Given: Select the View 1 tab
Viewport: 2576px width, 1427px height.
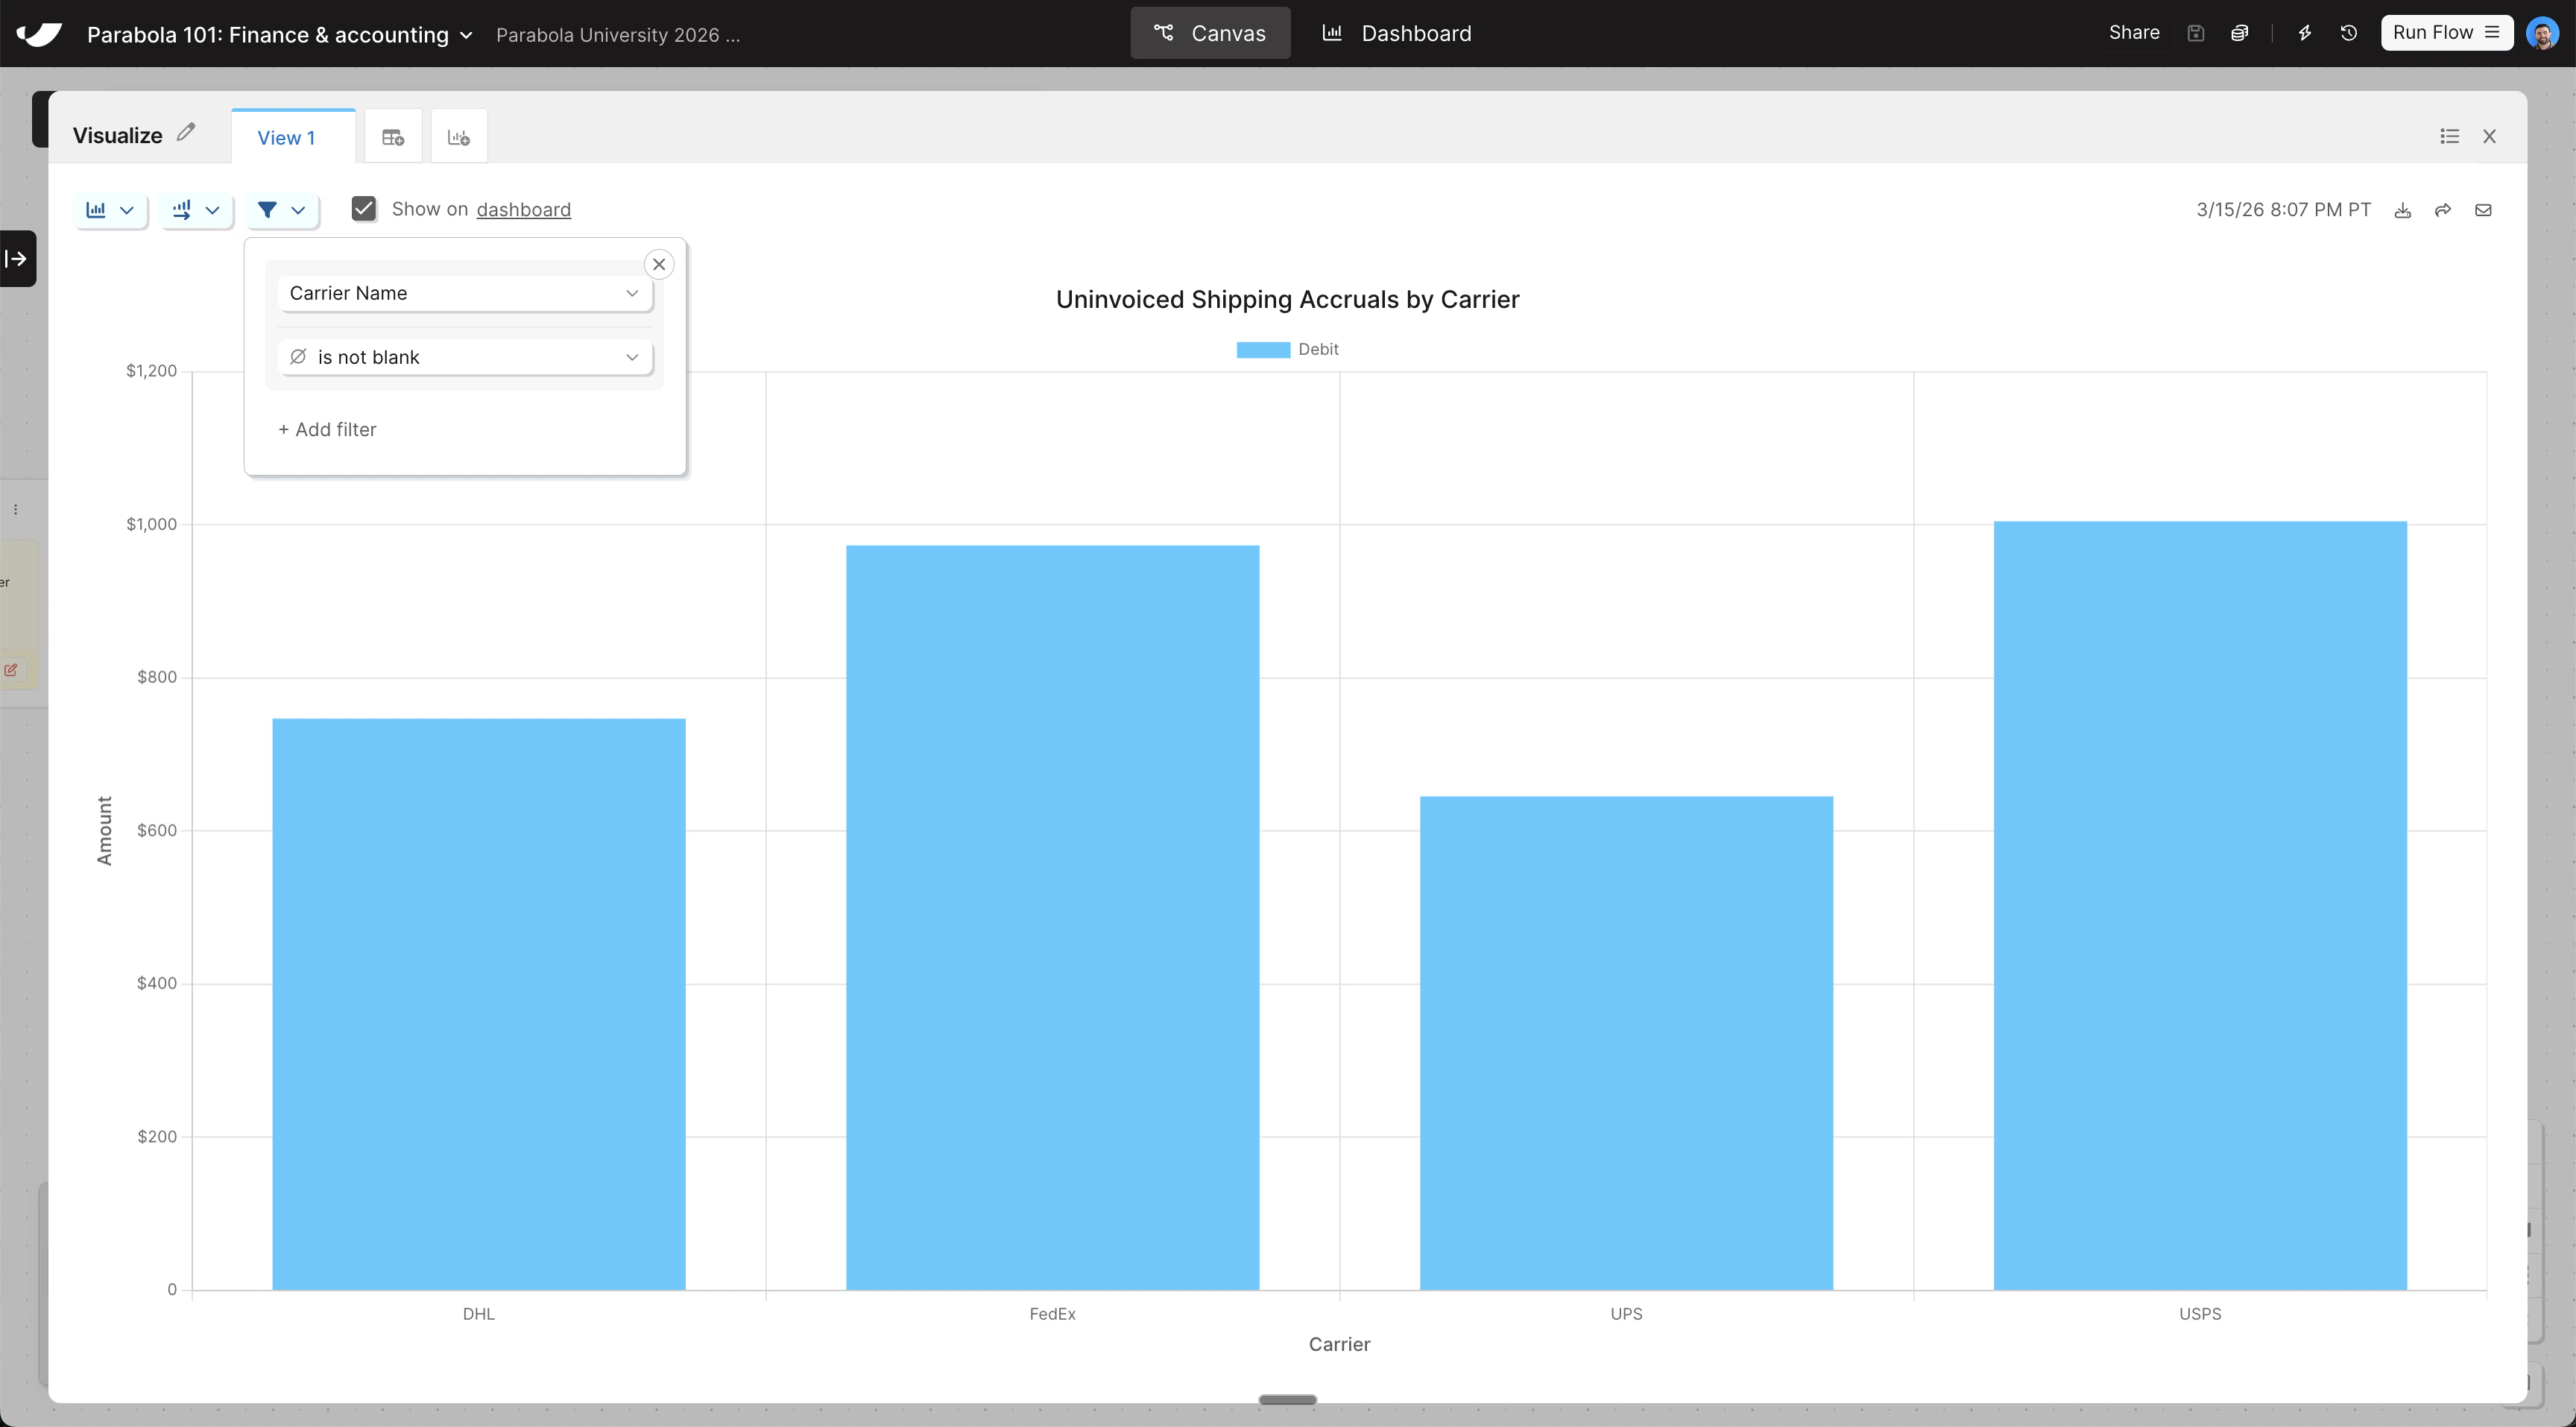Looking at the screenshot, I should pos(292,137).
